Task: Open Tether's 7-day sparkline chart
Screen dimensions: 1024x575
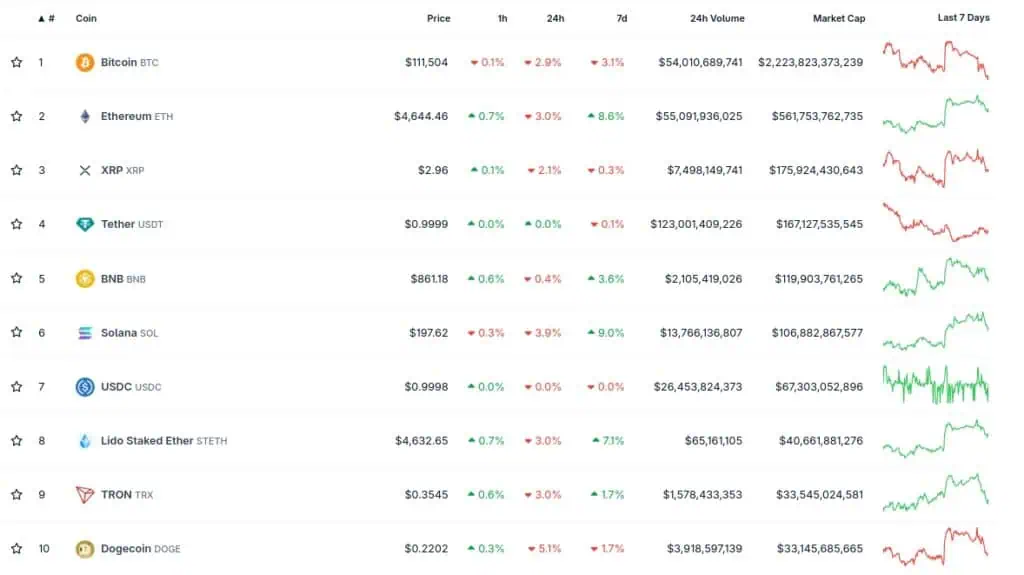Action: click(936, 222)
